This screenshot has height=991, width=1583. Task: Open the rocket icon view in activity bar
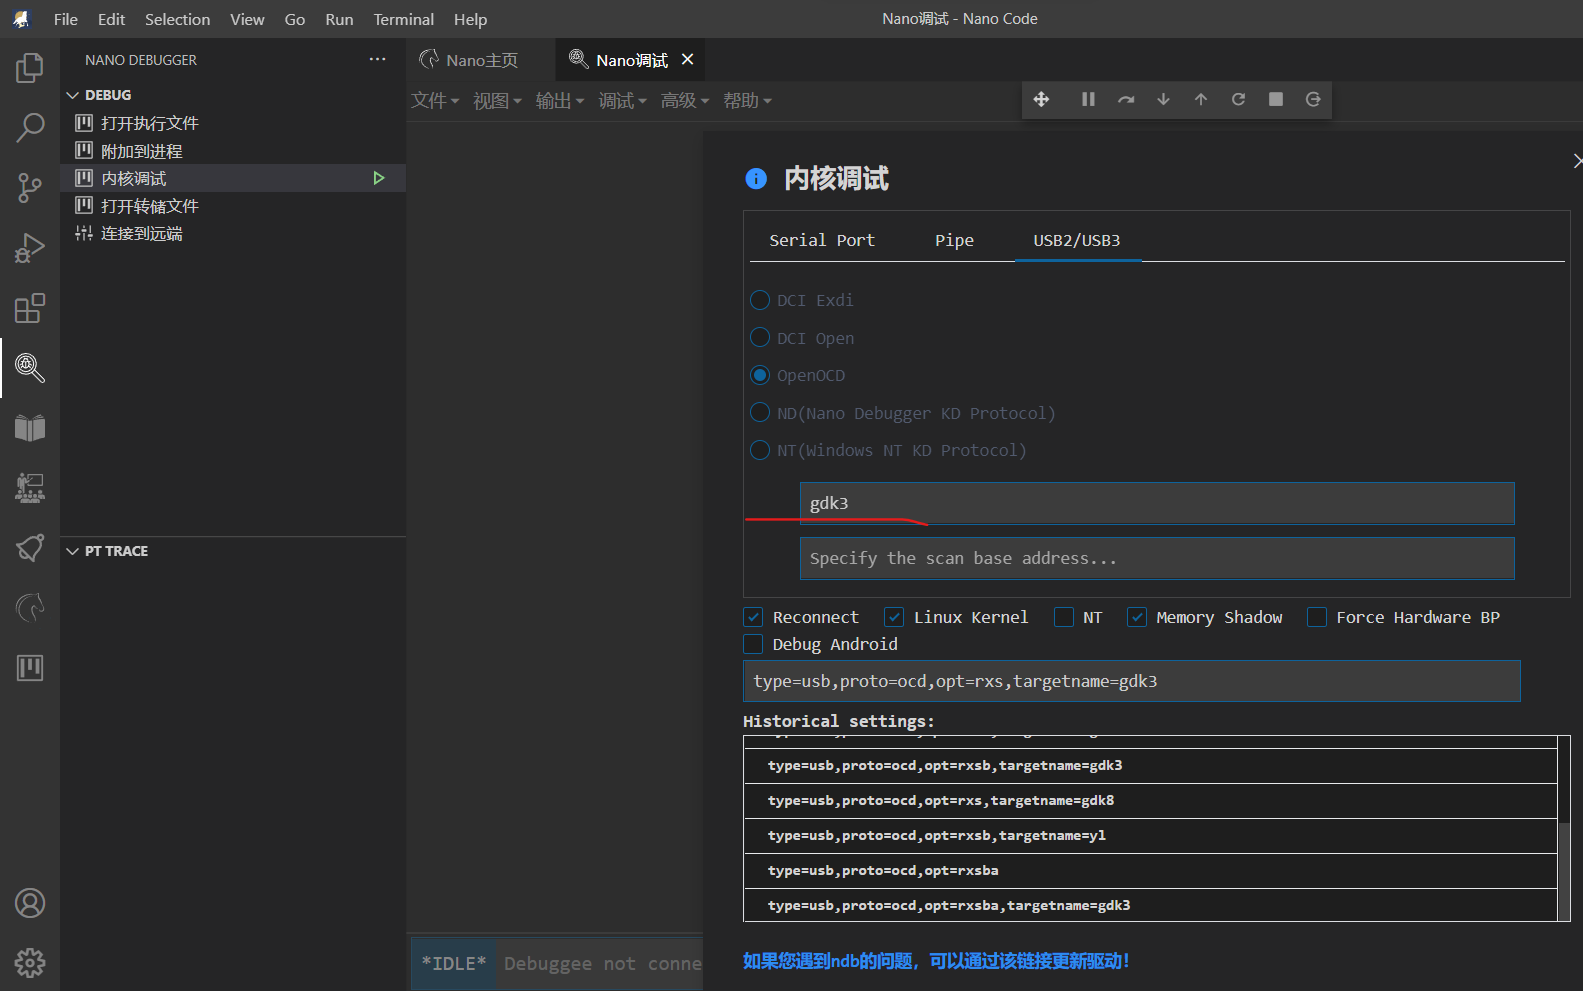(30, 548)
